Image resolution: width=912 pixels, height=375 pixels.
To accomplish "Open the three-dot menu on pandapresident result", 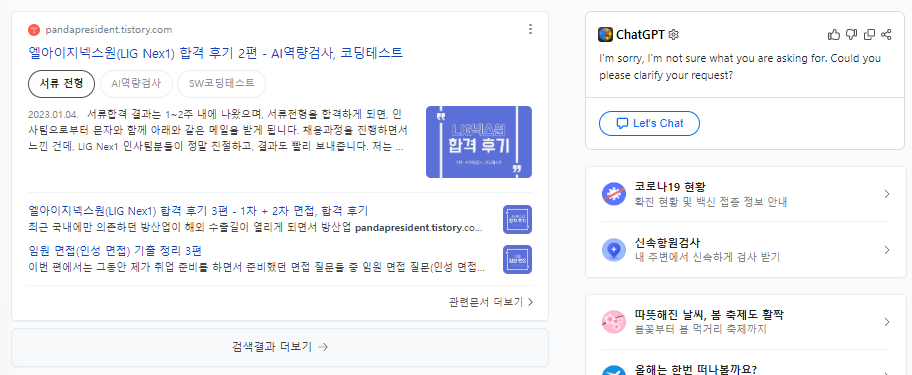I will pyautogui.click(x=530, y=29).
